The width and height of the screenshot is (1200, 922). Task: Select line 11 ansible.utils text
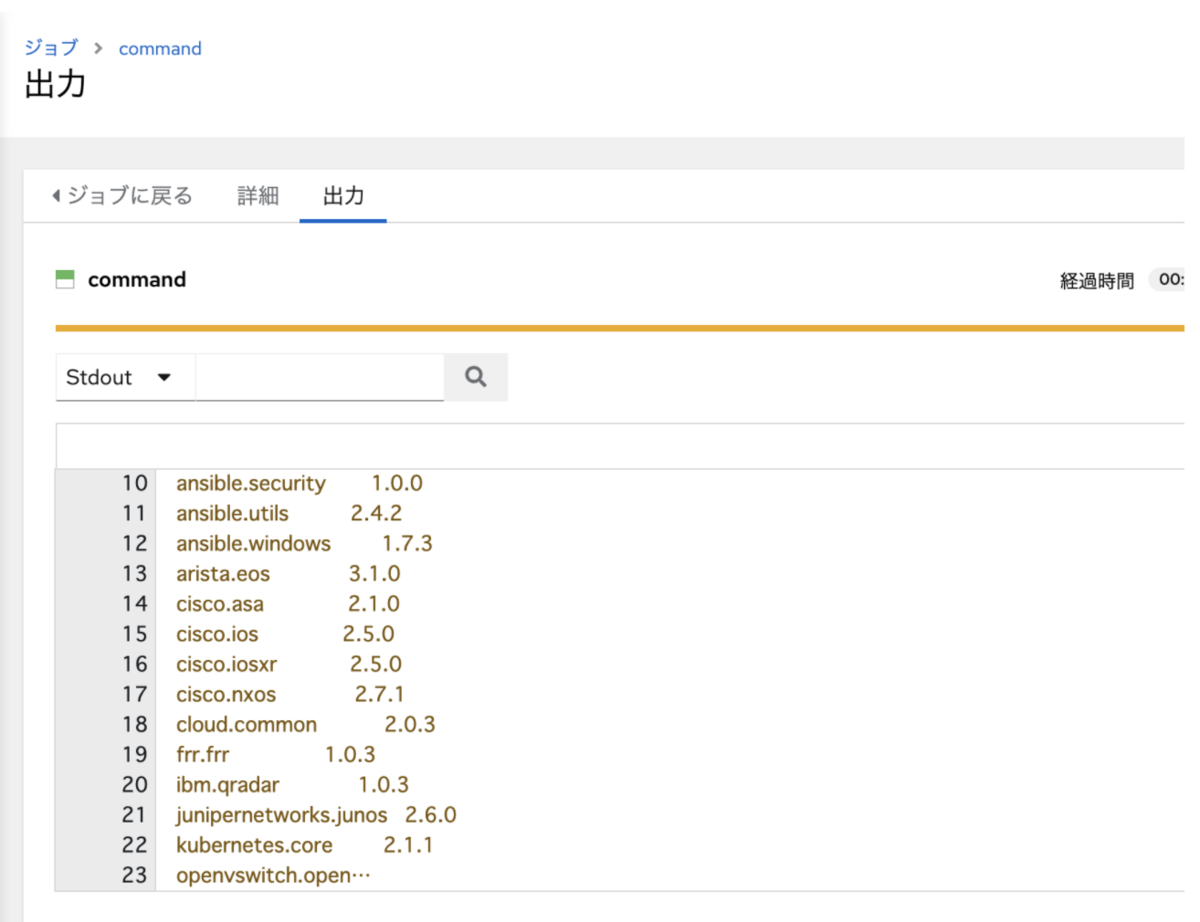click(232, 513)
